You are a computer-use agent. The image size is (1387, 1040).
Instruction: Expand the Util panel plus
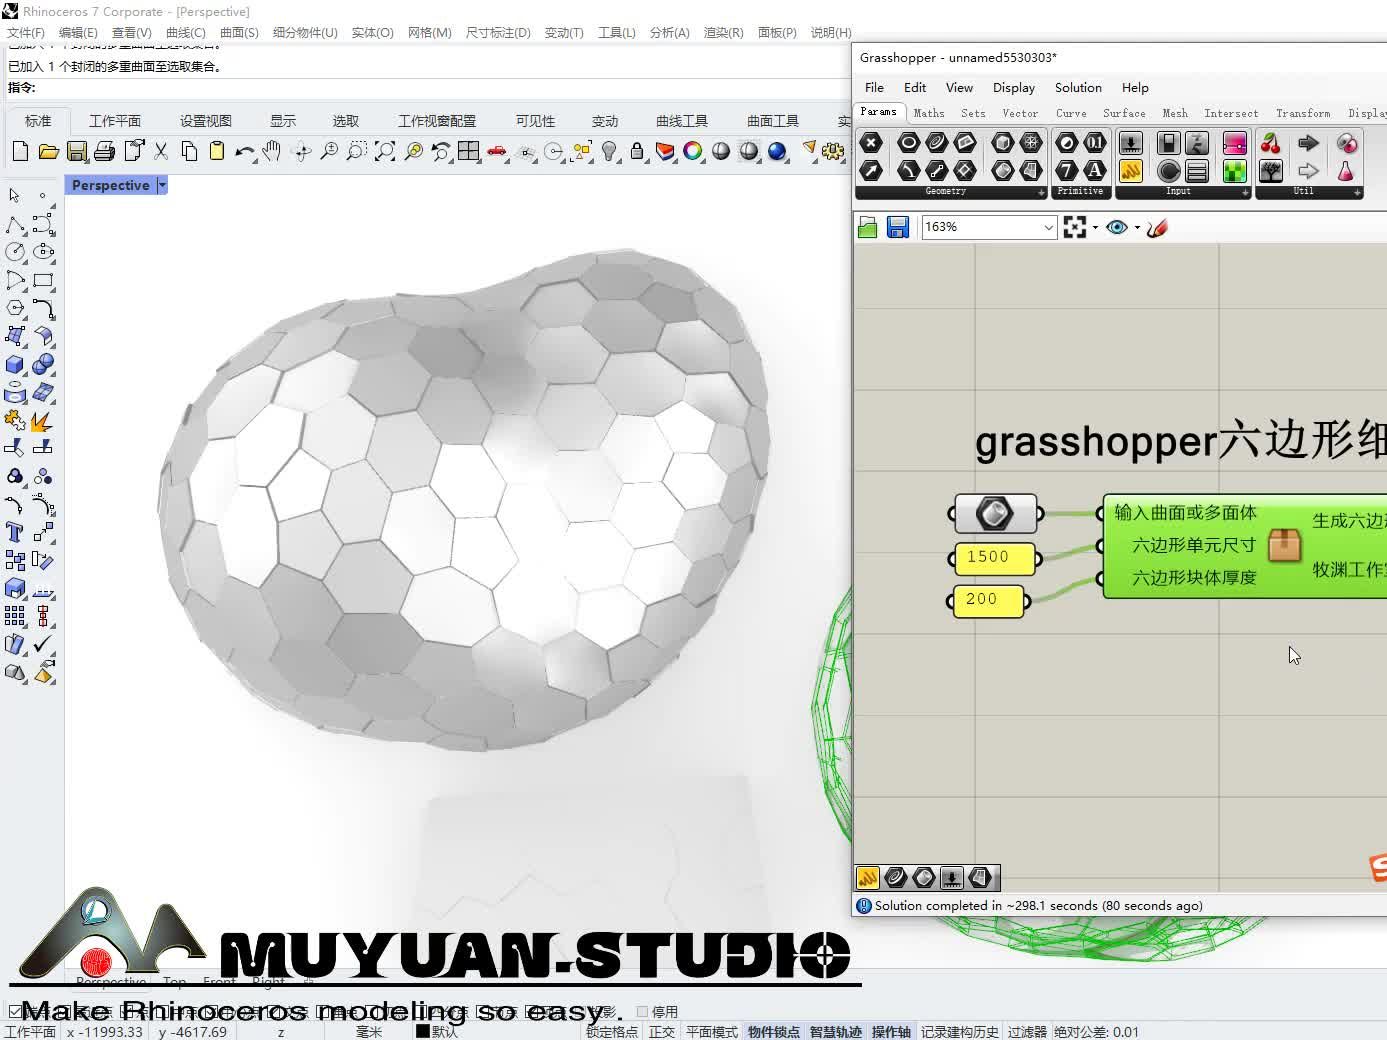tap(1357, 192)
